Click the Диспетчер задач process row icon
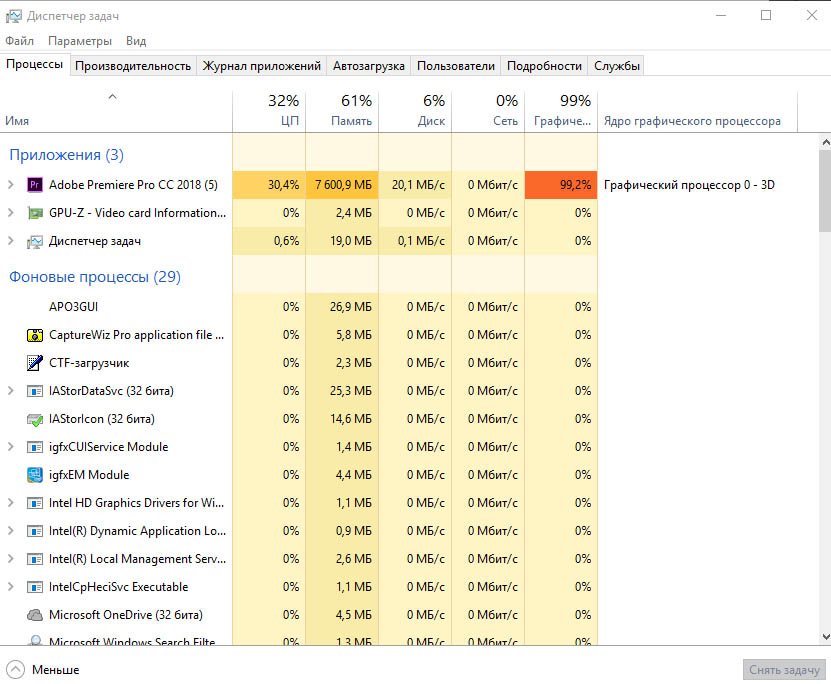Image resolution: width=831 pixels, height=684 pixels. point(34,242)
